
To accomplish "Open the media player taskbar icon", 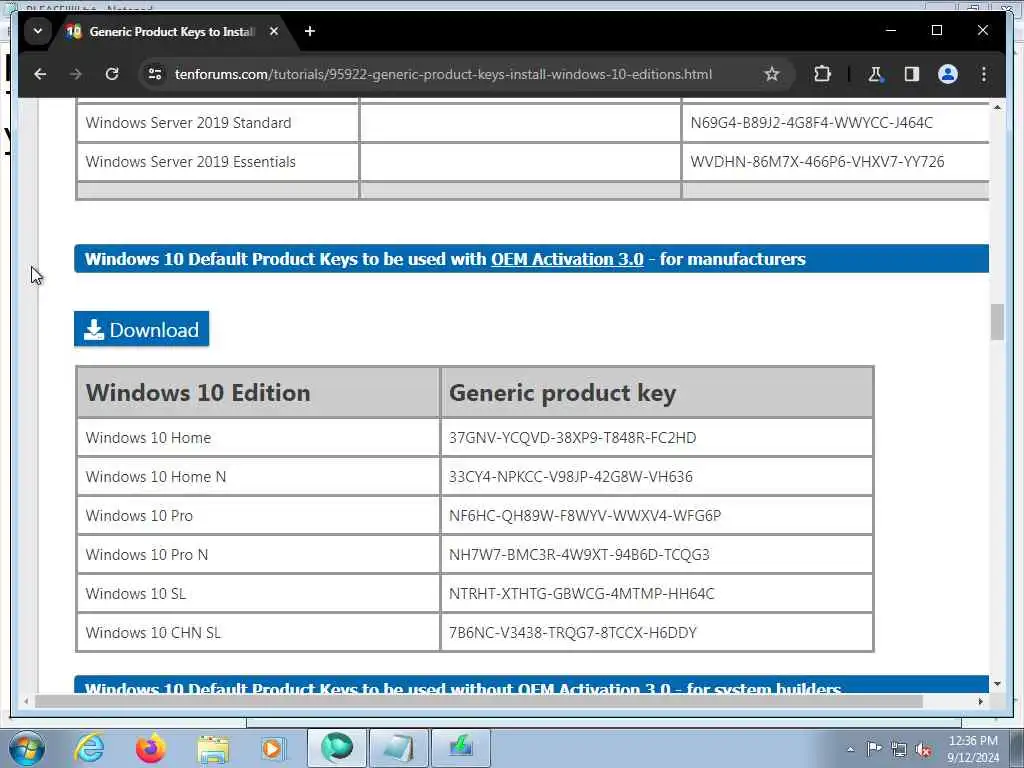I will click(272, 748).
